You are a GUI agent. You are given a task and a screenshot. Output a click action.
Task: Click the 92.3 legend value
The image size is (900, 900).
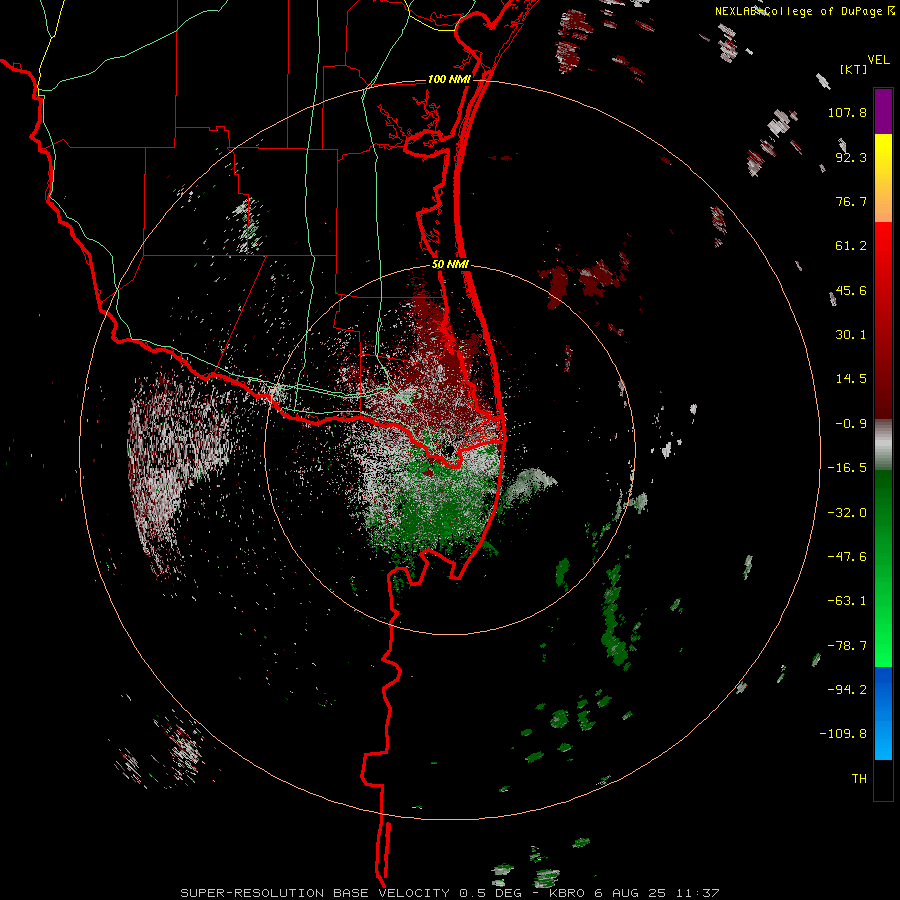851,157
